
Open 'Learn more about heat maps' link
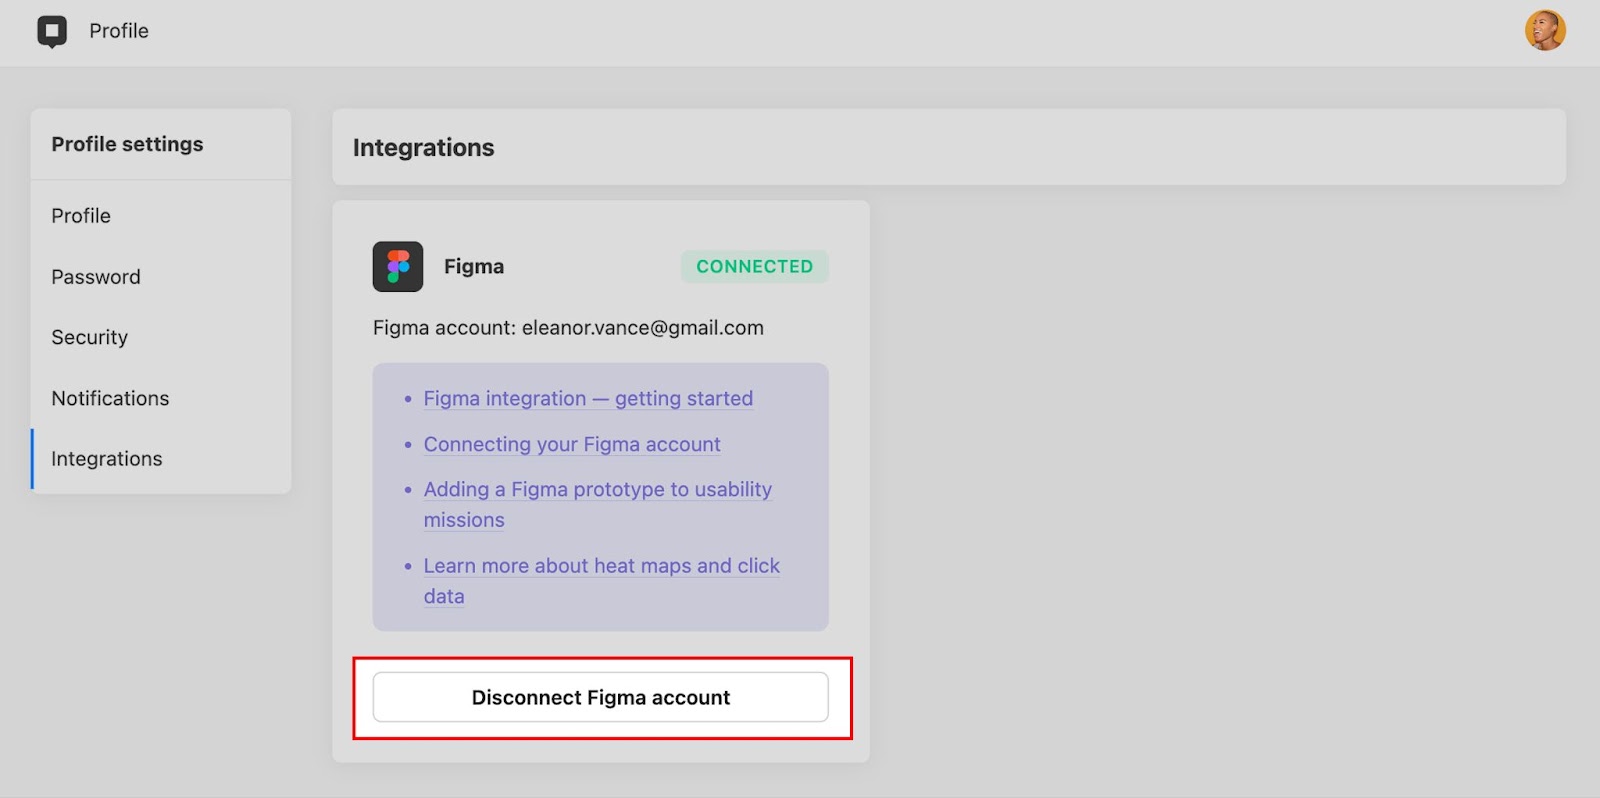pos(601,580)
